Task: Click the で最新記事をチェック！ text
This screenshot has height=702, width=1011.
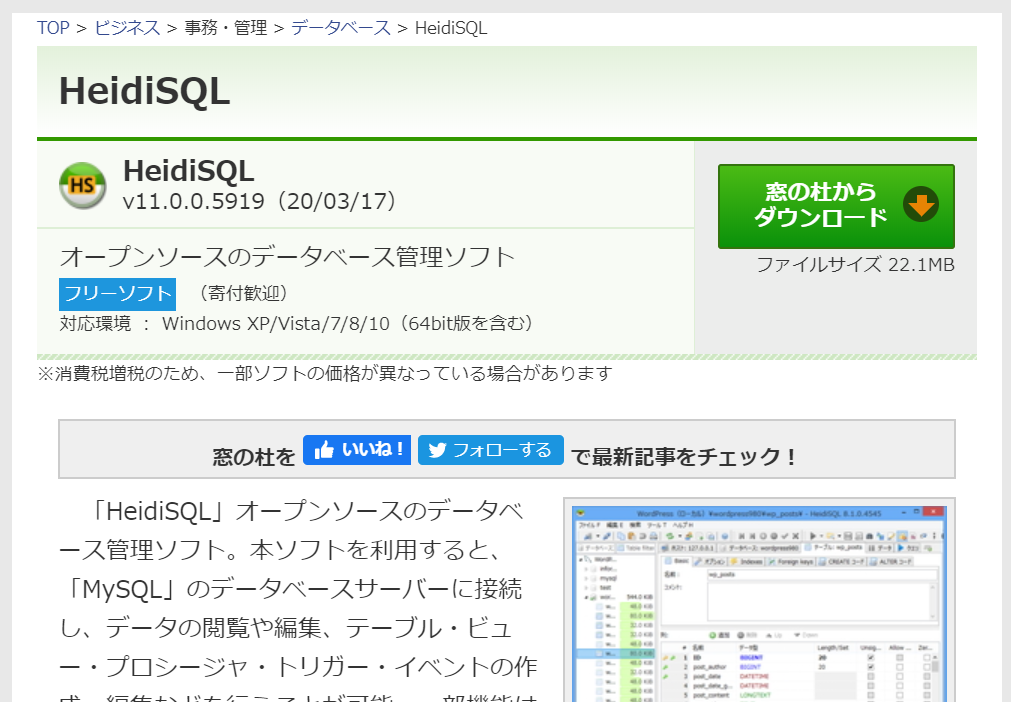Action: coord(685,457)
